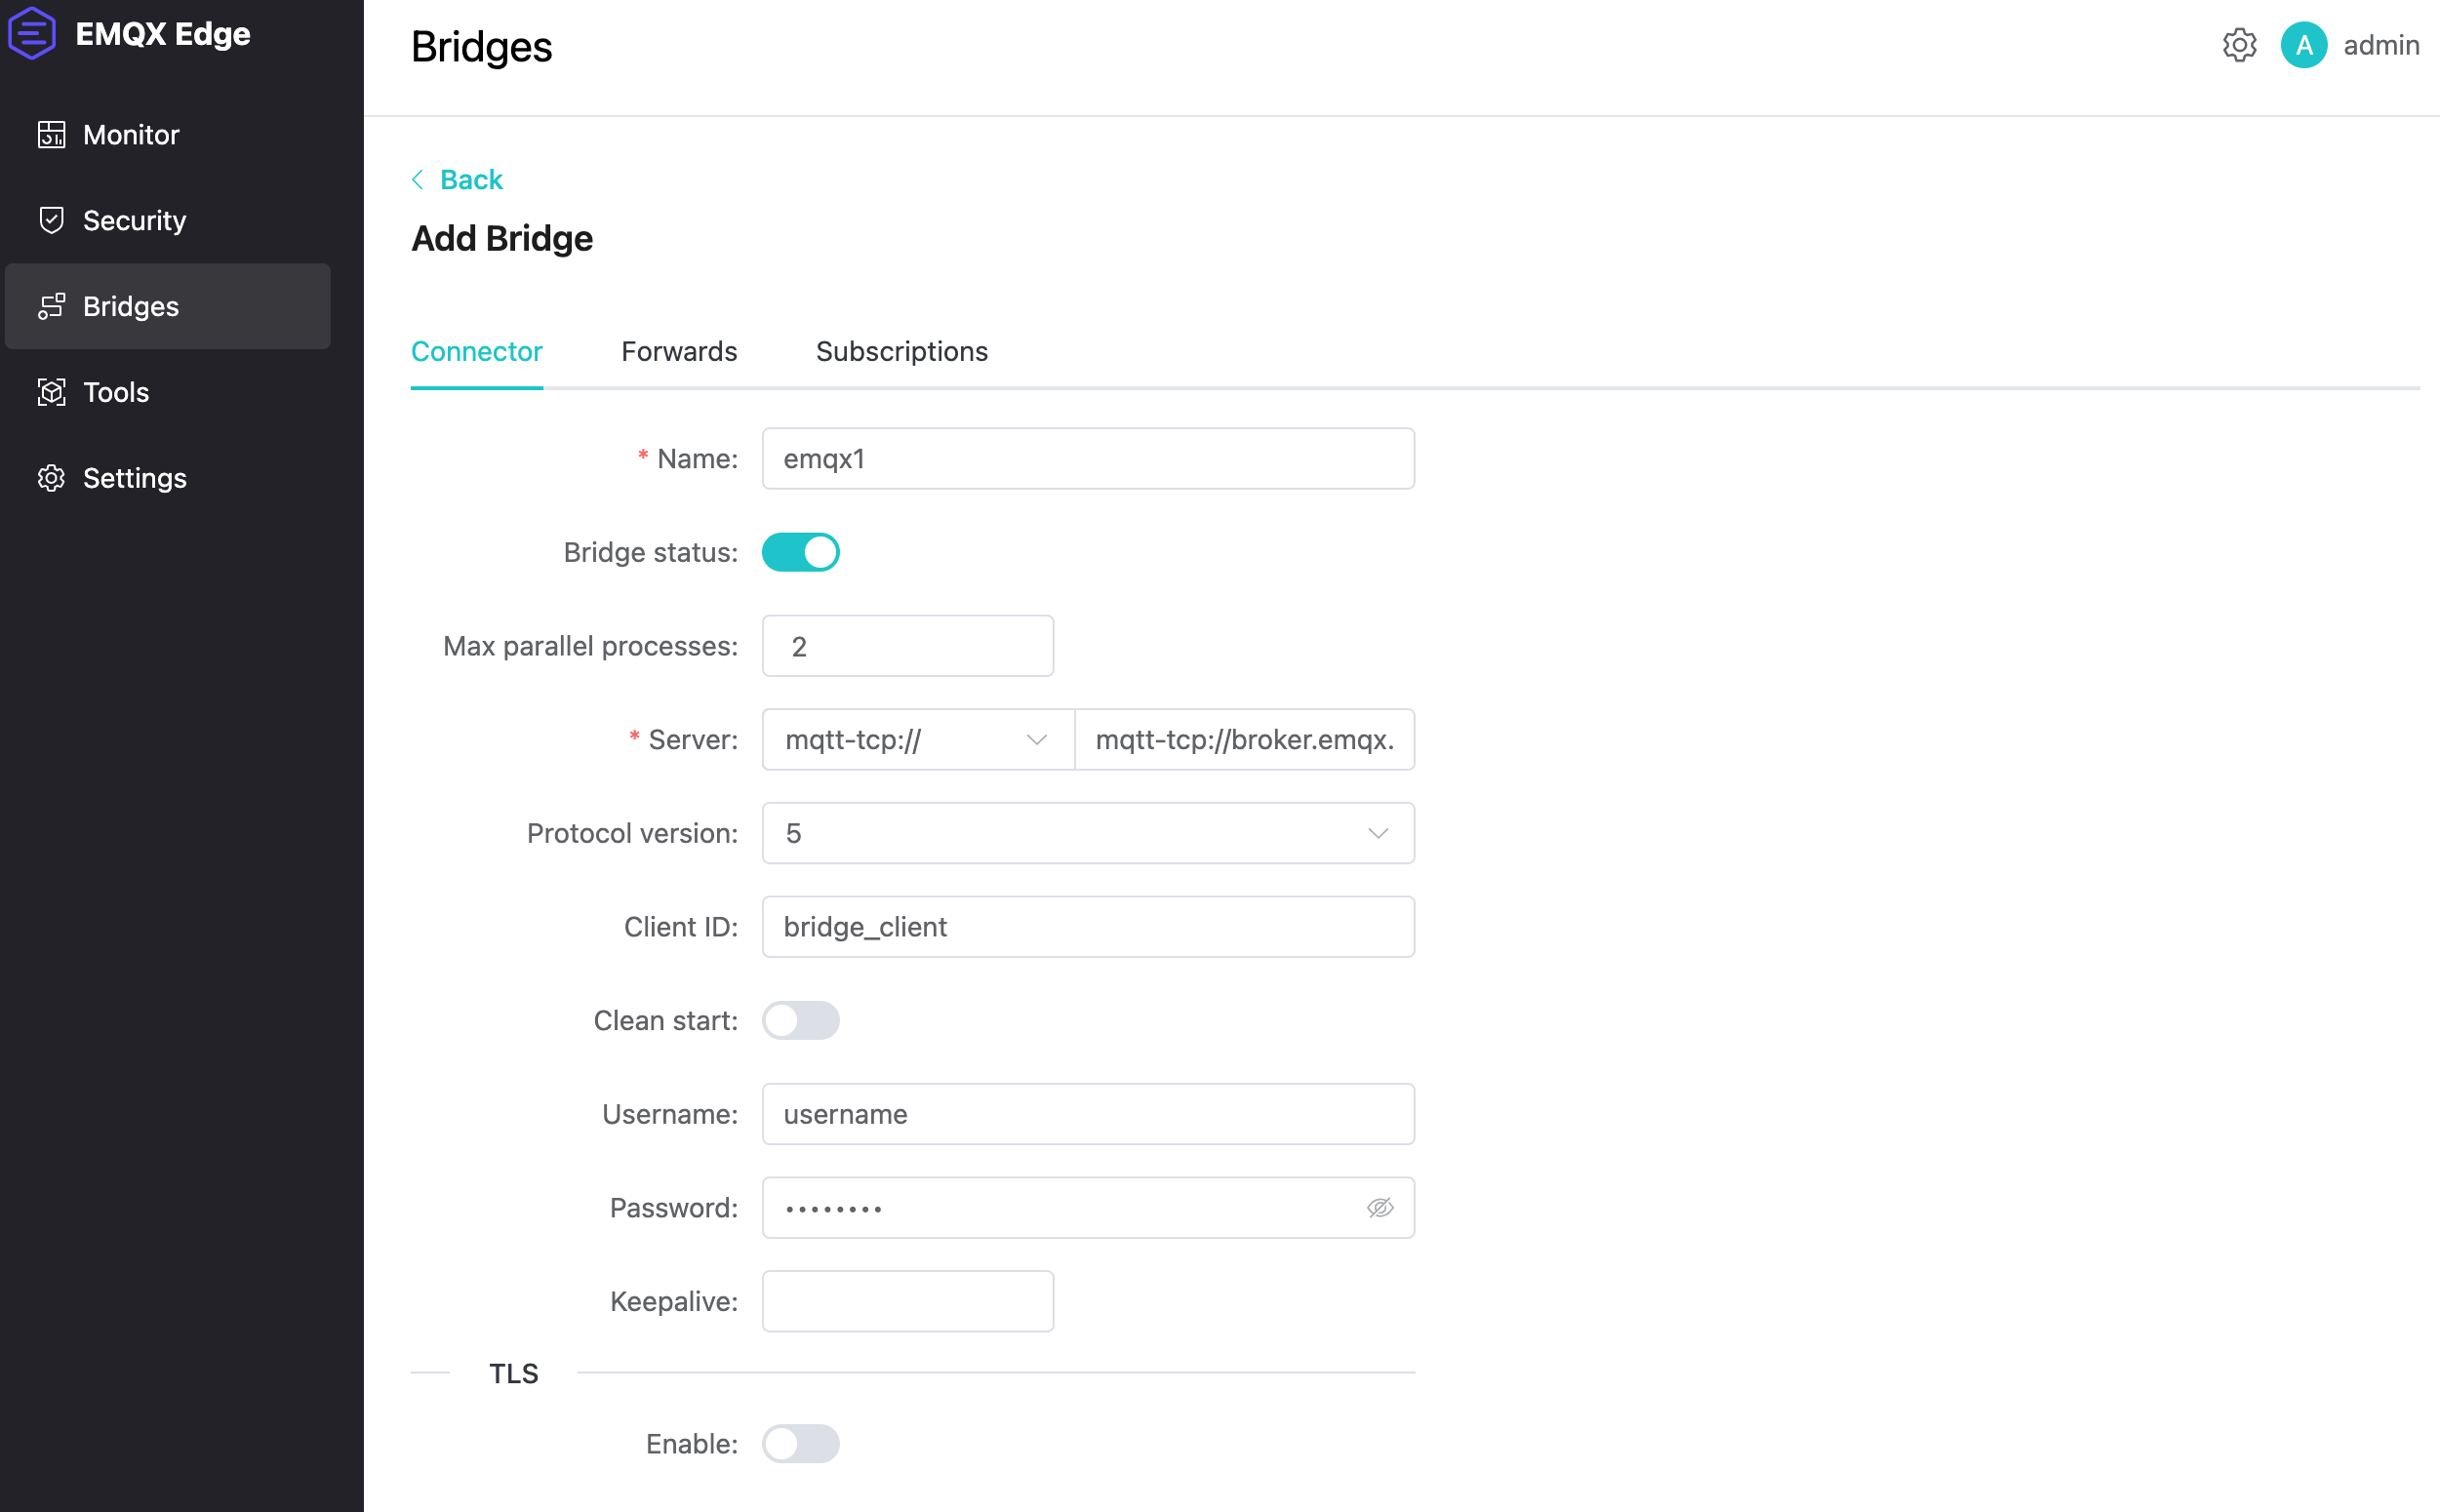Focus the server address input field

pos(1244,739)
